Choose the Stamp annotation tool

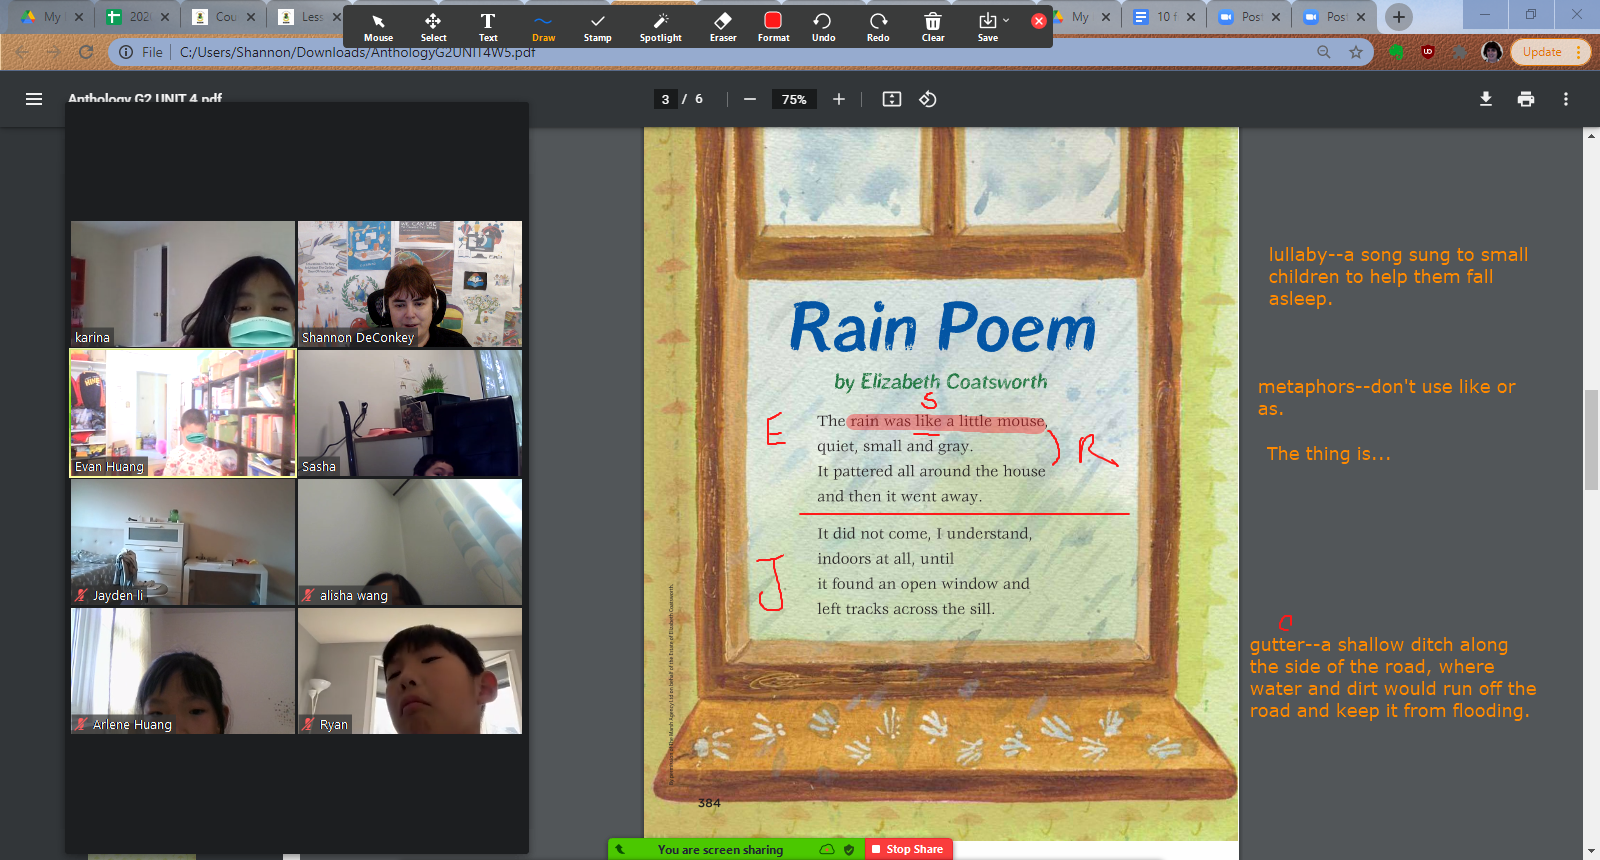[597, 28]
